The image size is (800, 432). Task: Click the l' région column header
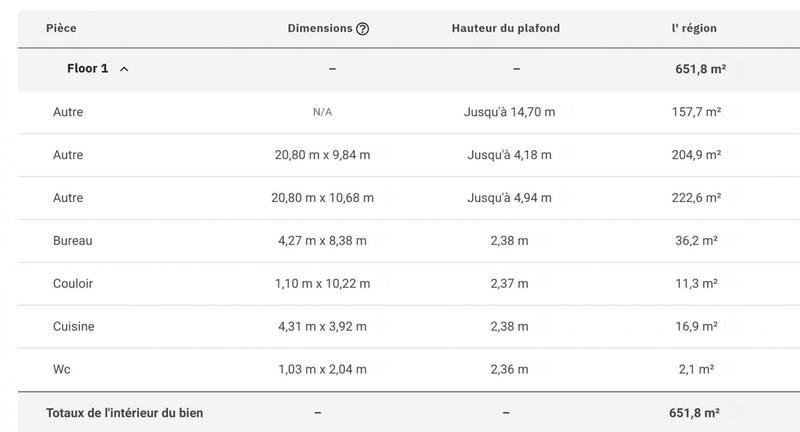tap(694, 29)
